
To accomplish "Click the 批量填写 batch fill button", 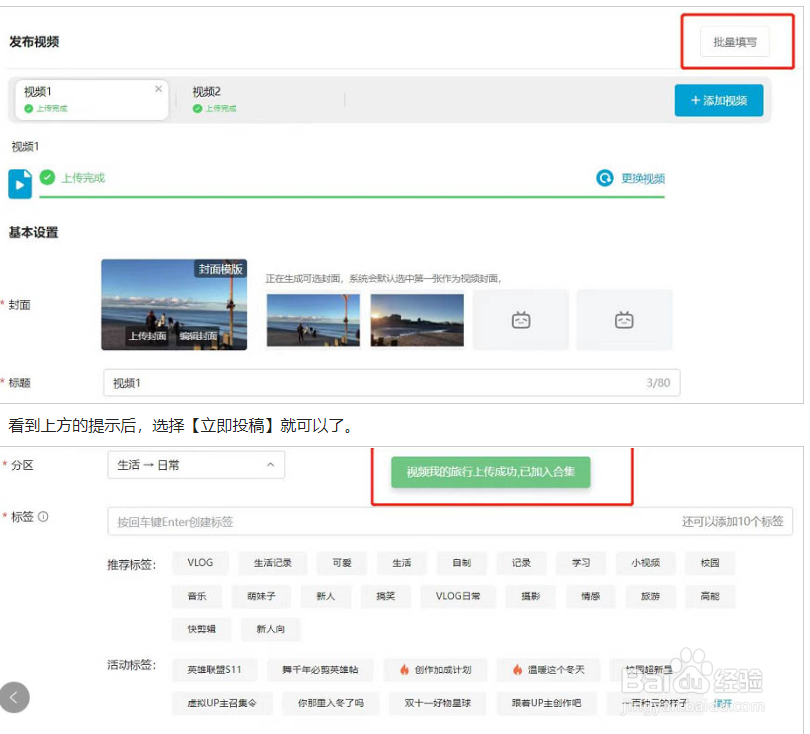I will pos(734,42).
